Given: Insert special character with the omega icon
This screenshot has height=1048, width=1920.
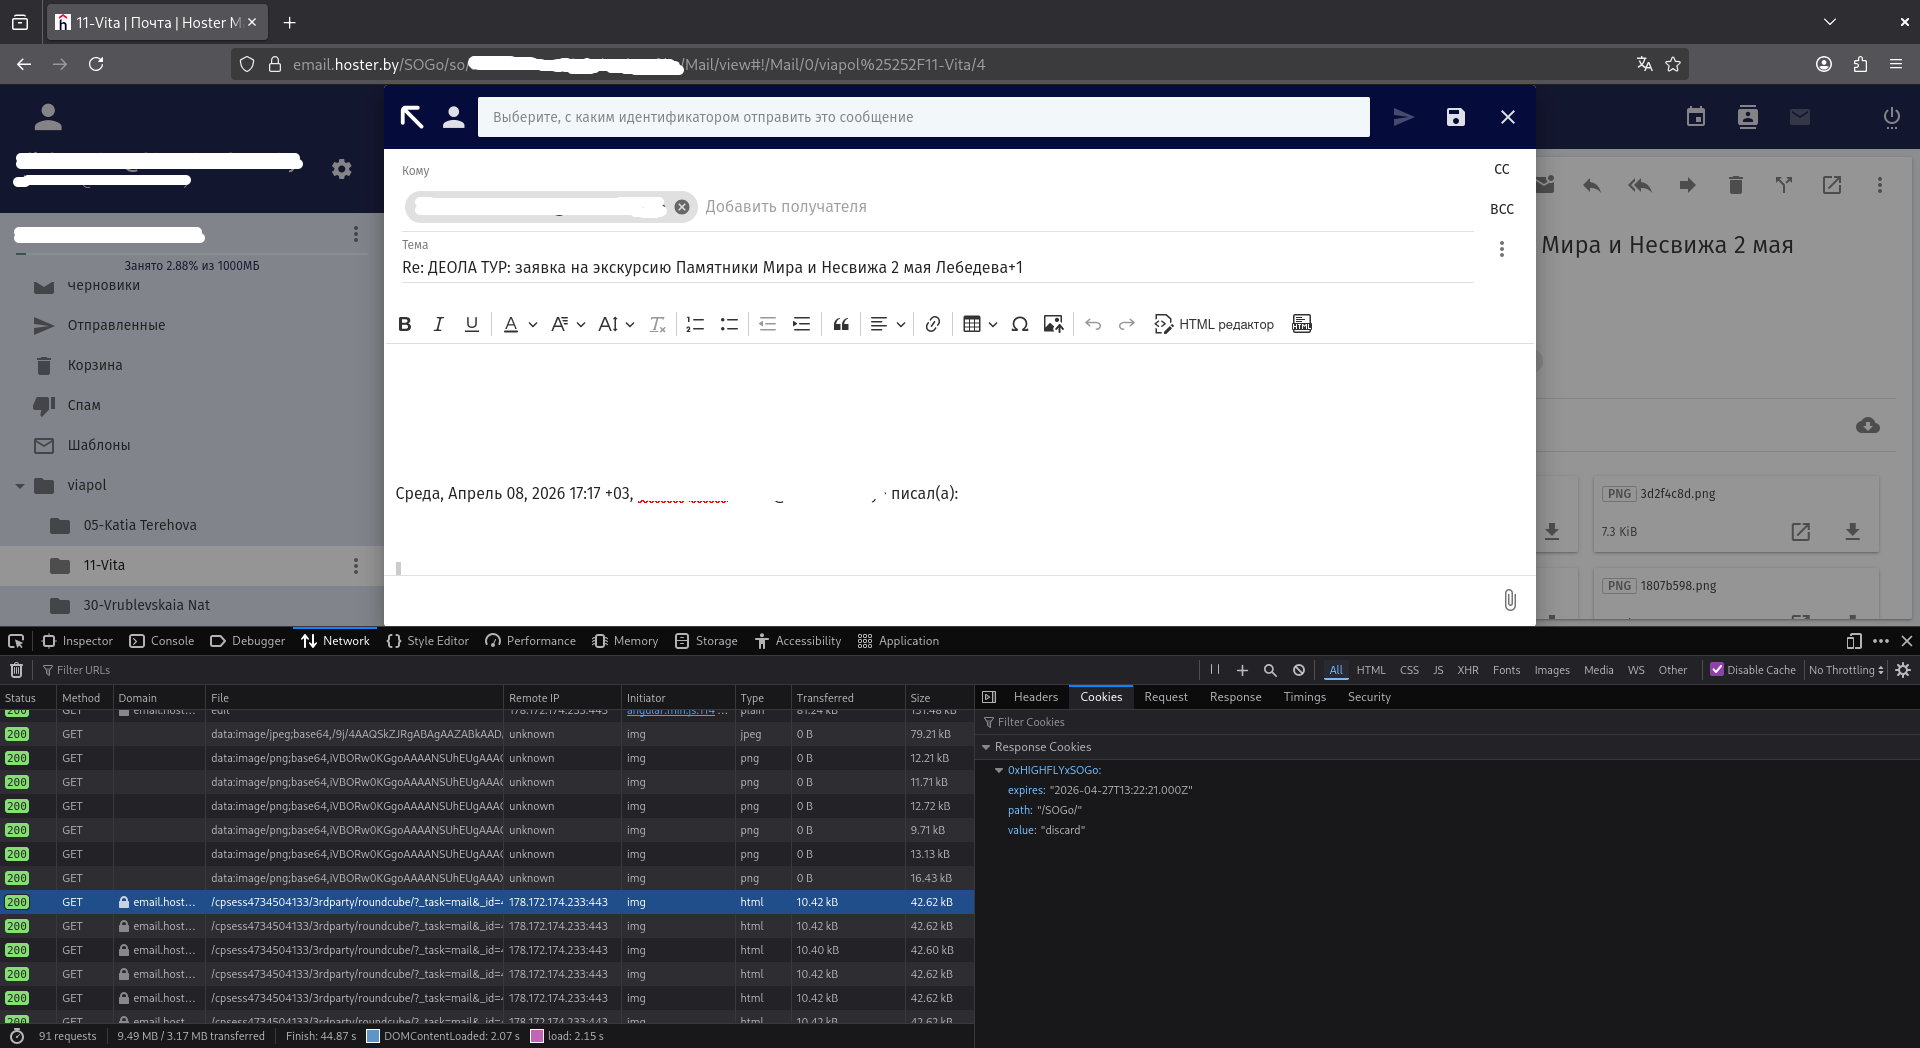Looking at the screenshot, I should [1019, 324].
